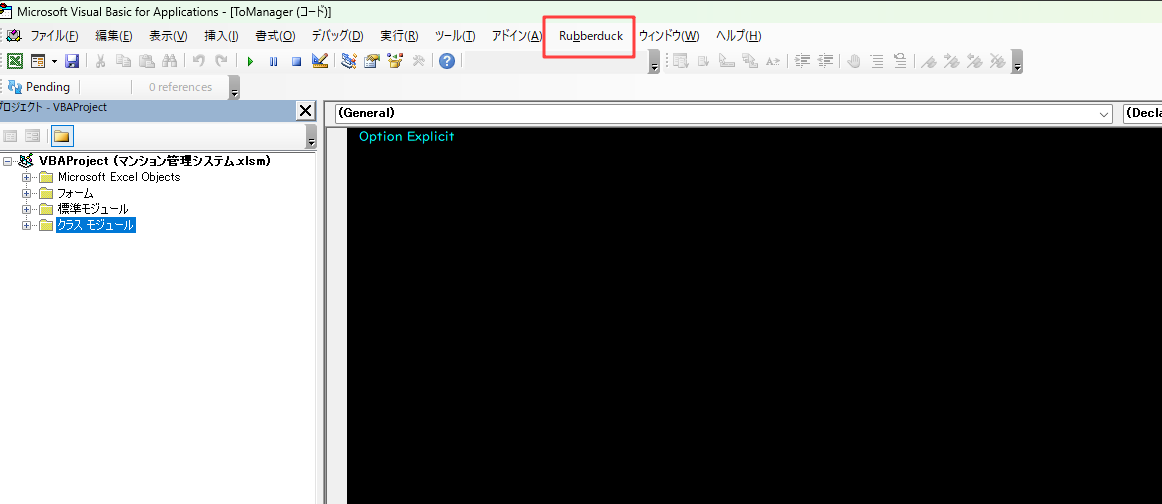Viewport: 1162px width, 504px height.
Task: Toggle Design Mode with the ruler icon
Action: 320,61
